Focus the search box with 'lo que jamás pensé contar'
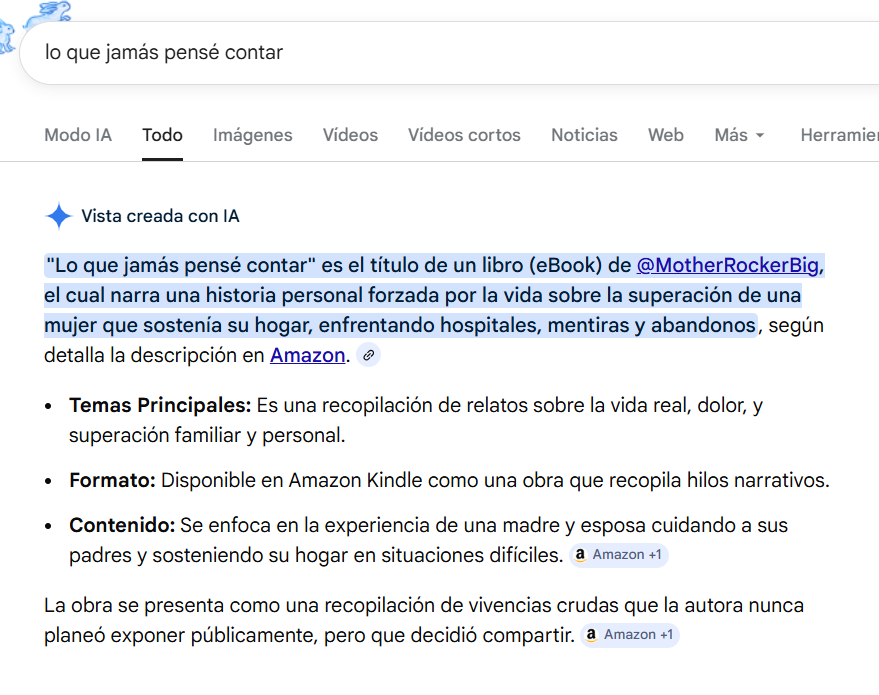Screen dimensions: 879x695 pos(448,53)
